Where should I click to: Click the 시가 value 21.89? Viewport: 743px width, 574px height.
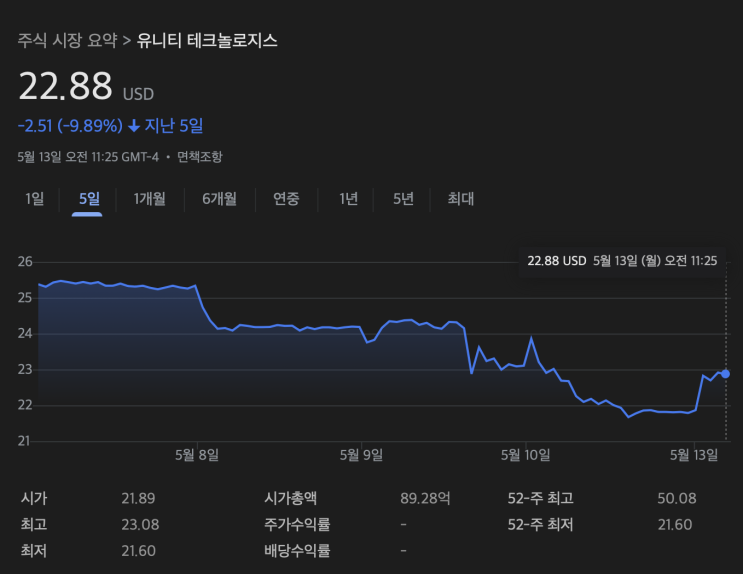click(x=138, y=499)
